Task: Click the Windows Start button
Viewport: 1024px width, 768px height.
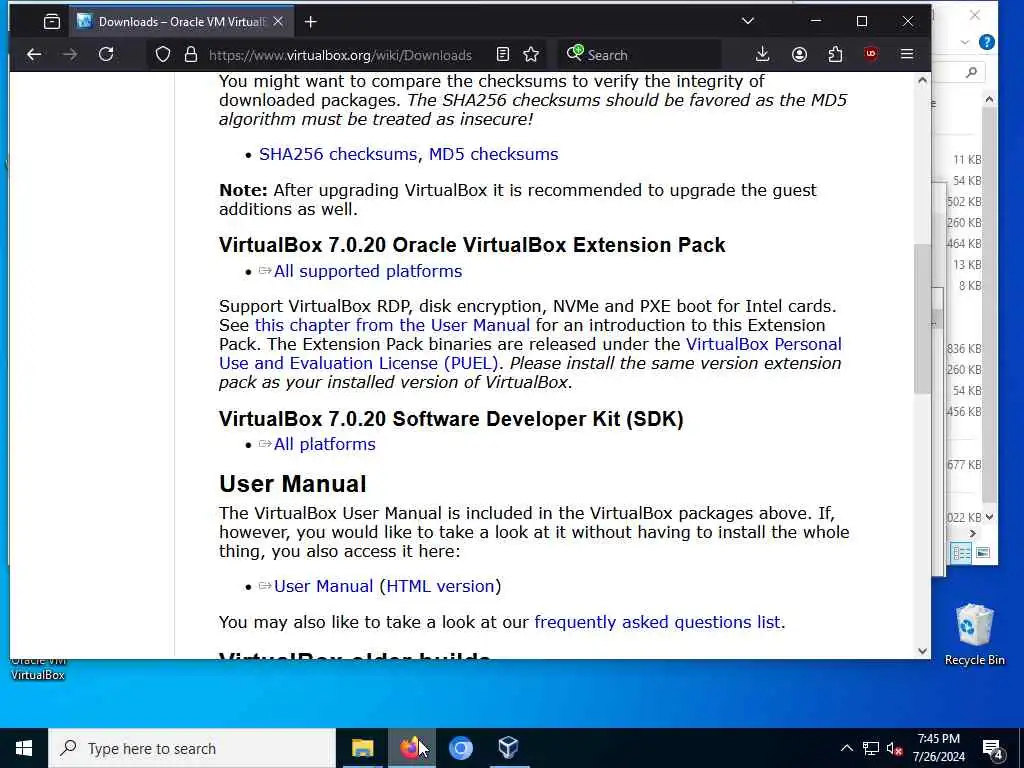Action: [24, 748]
